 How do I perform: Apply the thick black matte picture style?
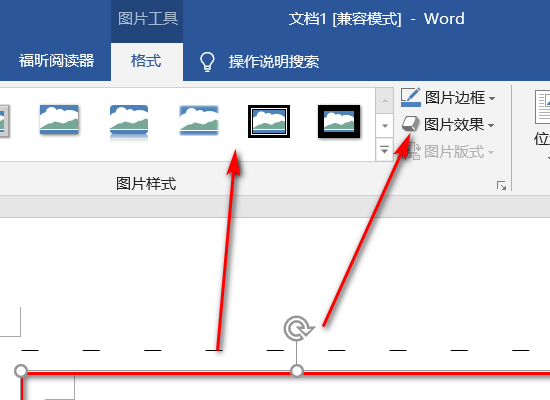(x=339, y=121)
